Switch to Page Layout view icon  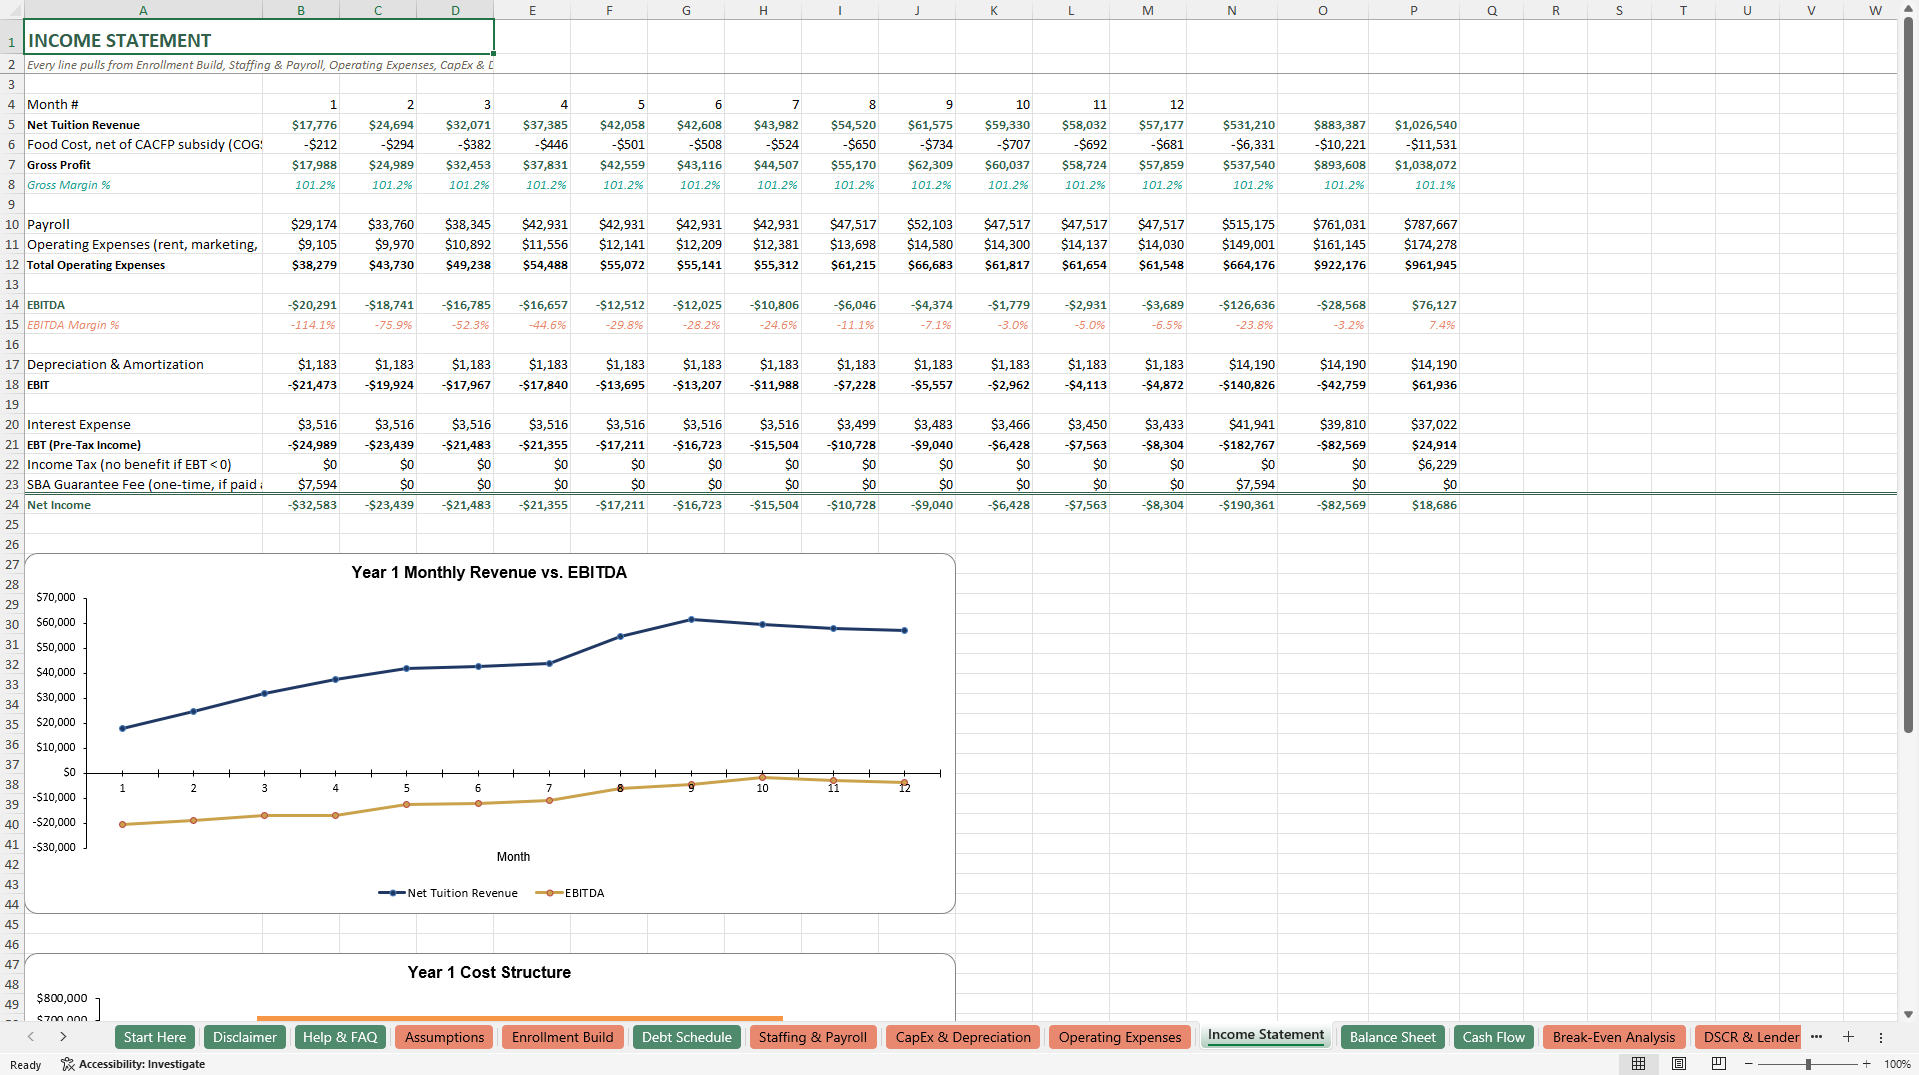pos(1679,1064)
